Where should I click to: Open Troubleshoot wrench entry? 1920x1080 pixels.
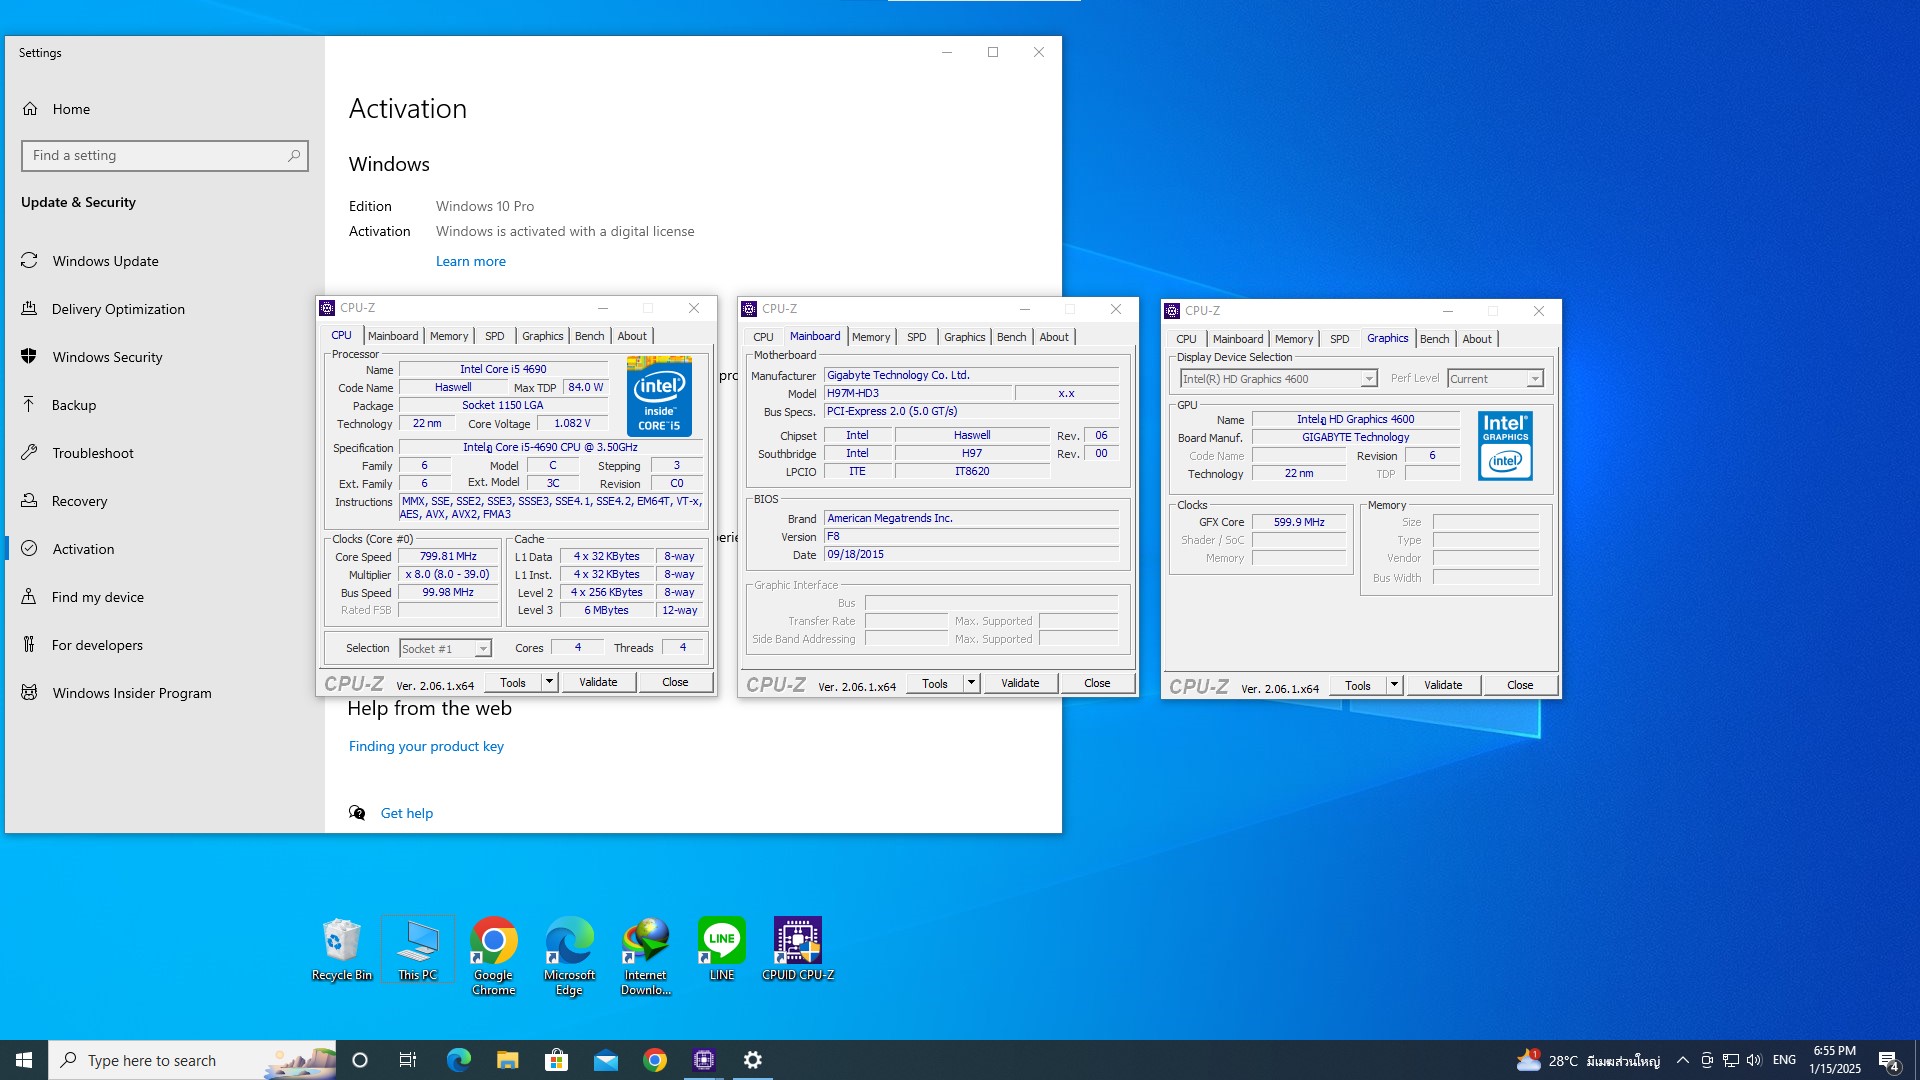click(x=92, y=453)
